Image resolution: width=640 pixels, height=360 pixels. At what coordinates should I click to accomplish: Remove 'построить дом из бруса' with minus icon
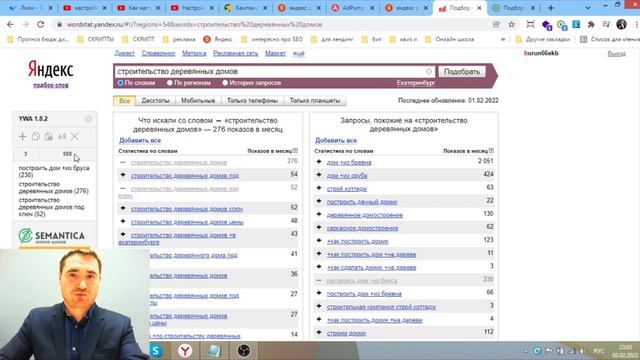pos(319,280)
